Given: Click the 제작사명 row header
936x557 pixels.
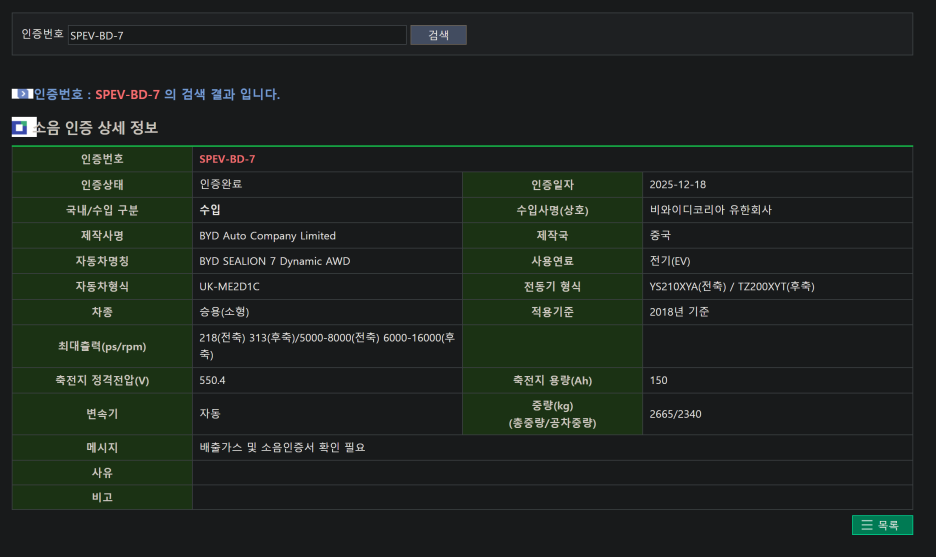Looking at the screenshot, I should click(x=102, y=235).
